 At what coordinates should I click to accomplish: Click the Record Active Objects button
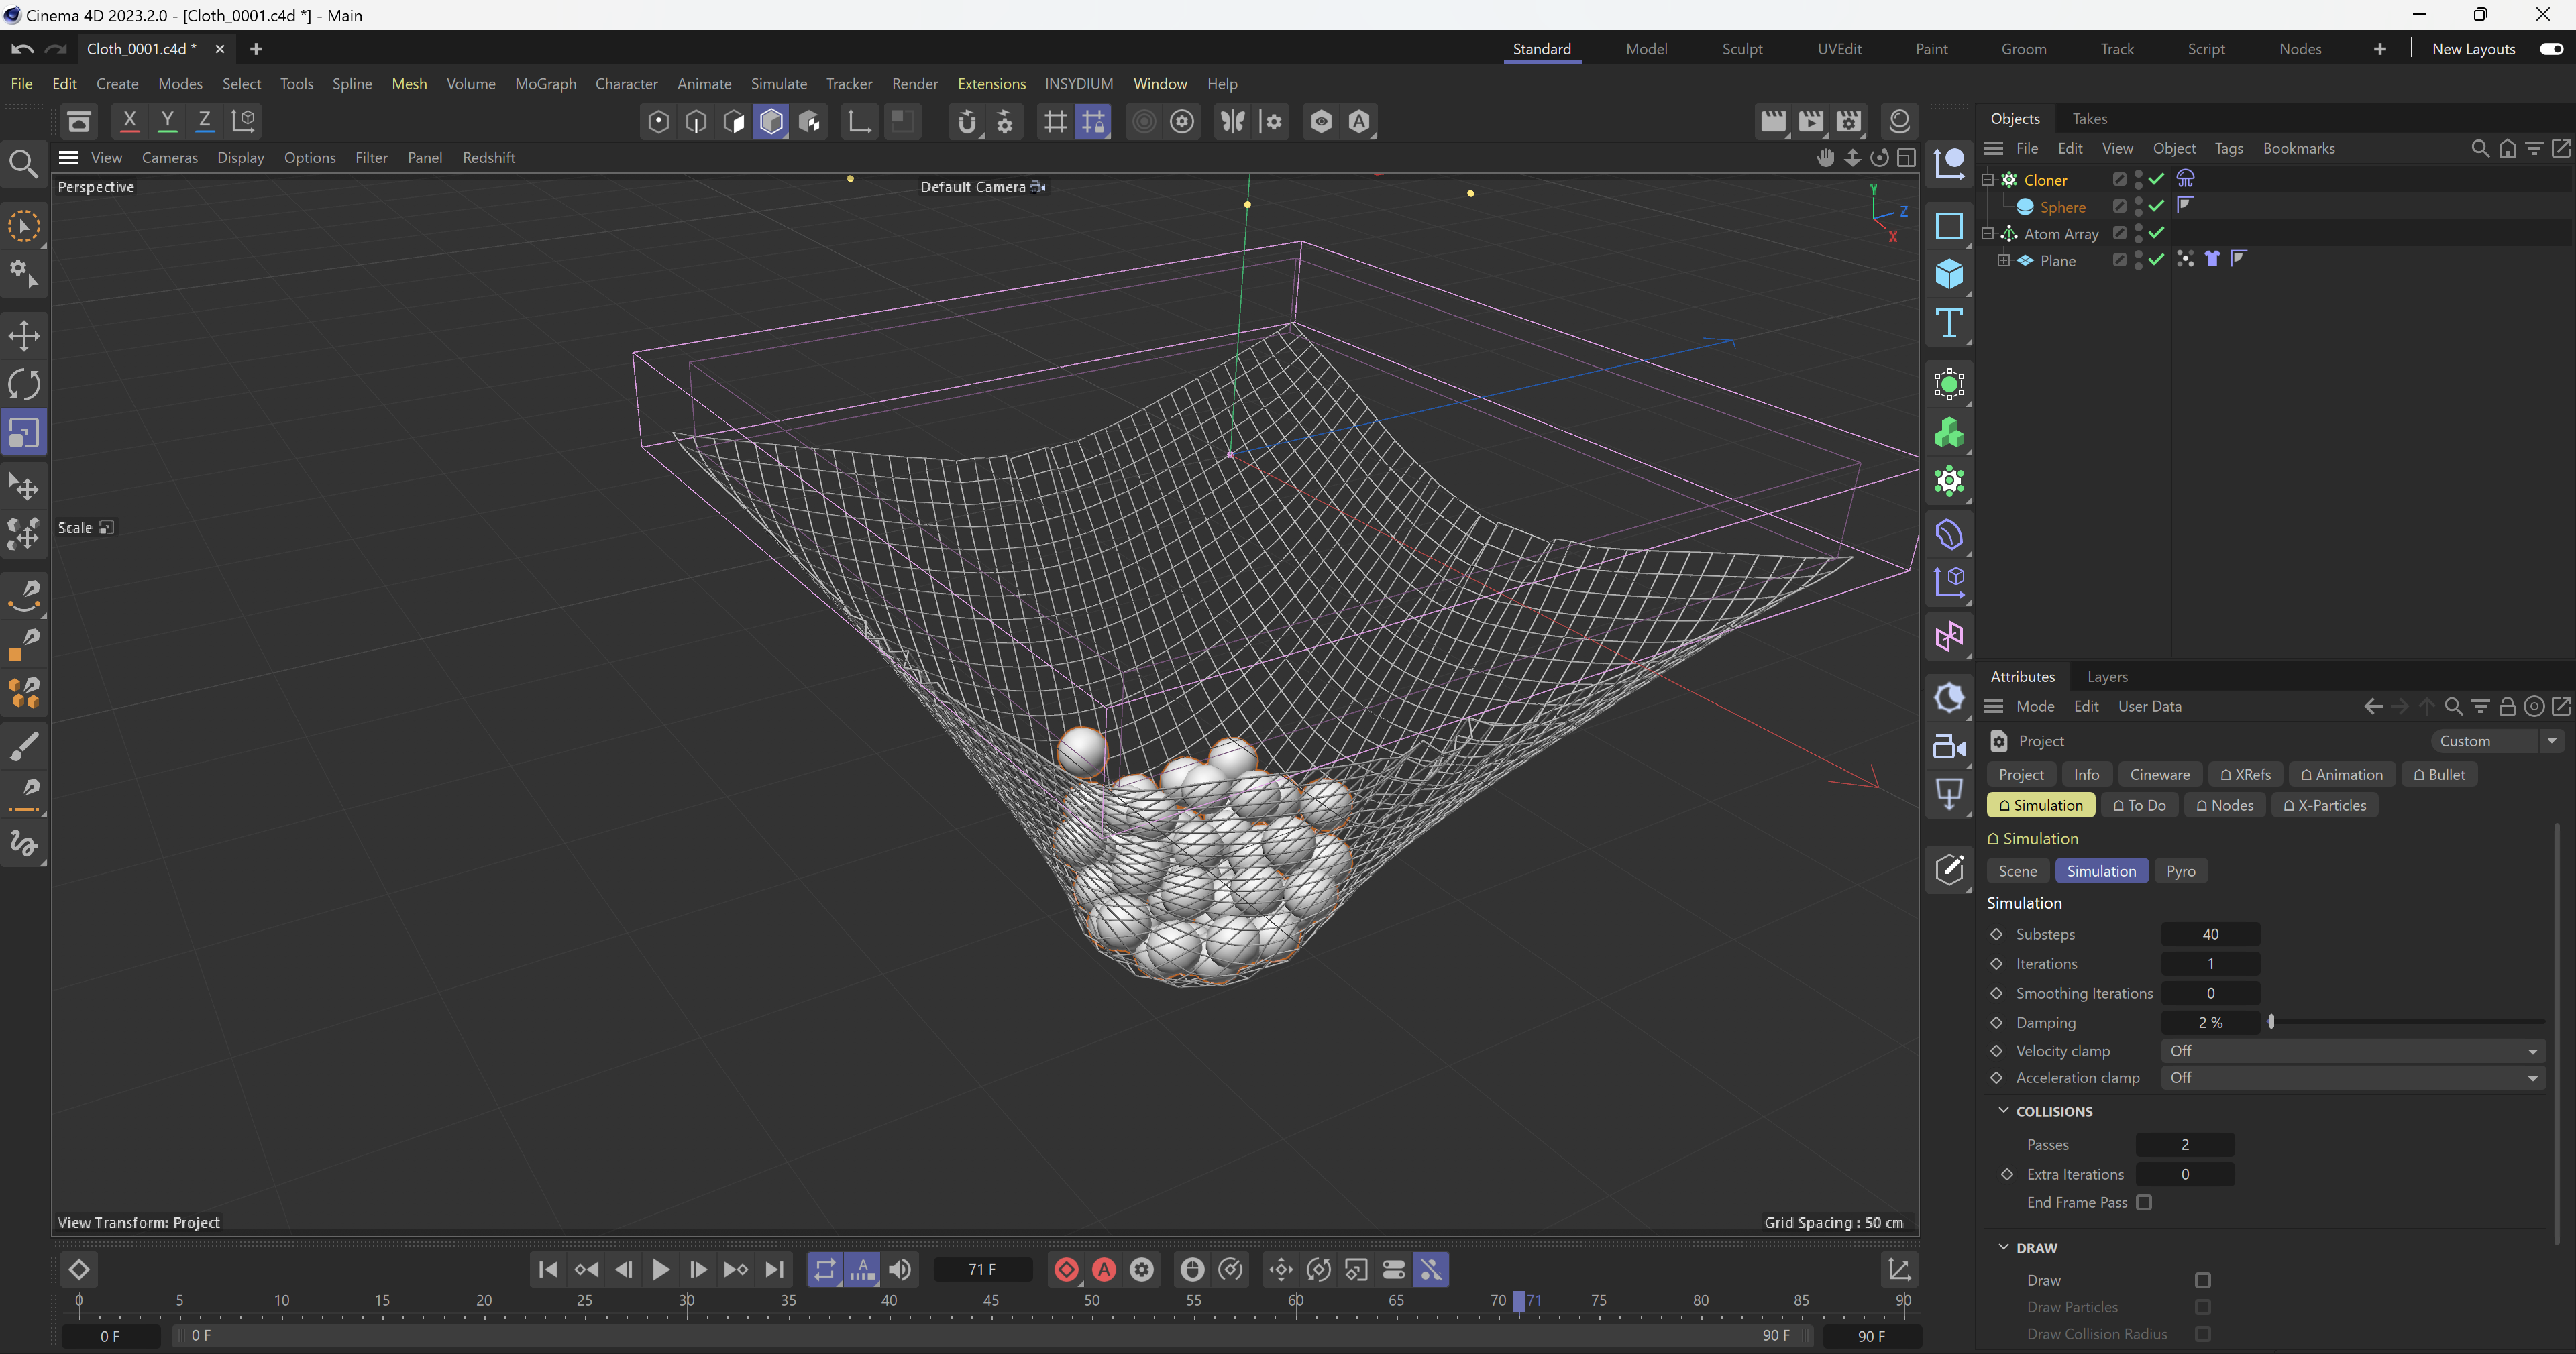click(x=1066, y=1269)
